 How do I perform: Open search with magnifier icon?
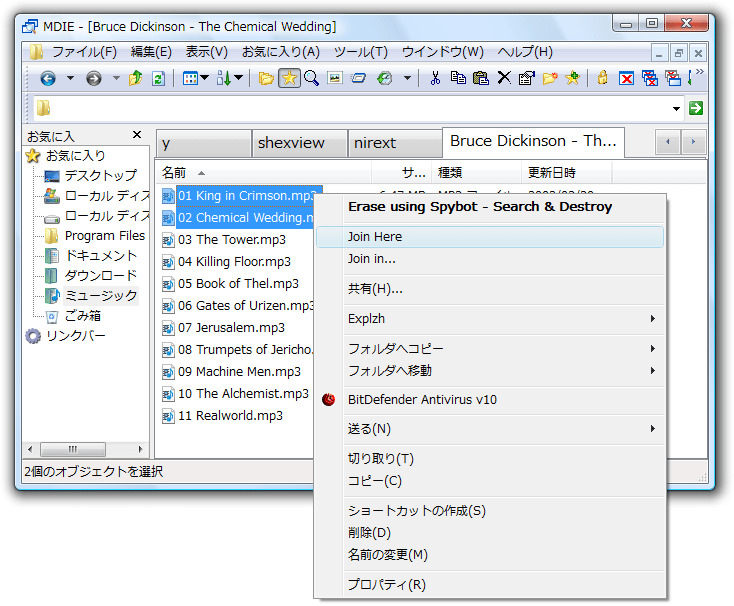pos(311,78)
